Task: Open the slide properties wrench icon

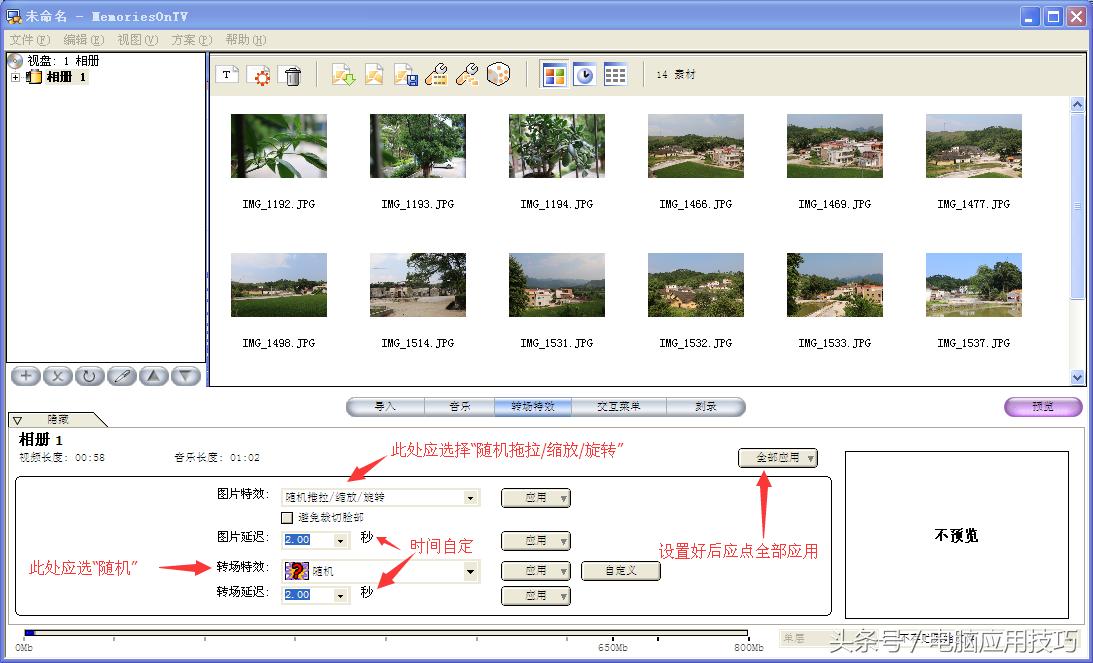Action: tap(437, 74)
